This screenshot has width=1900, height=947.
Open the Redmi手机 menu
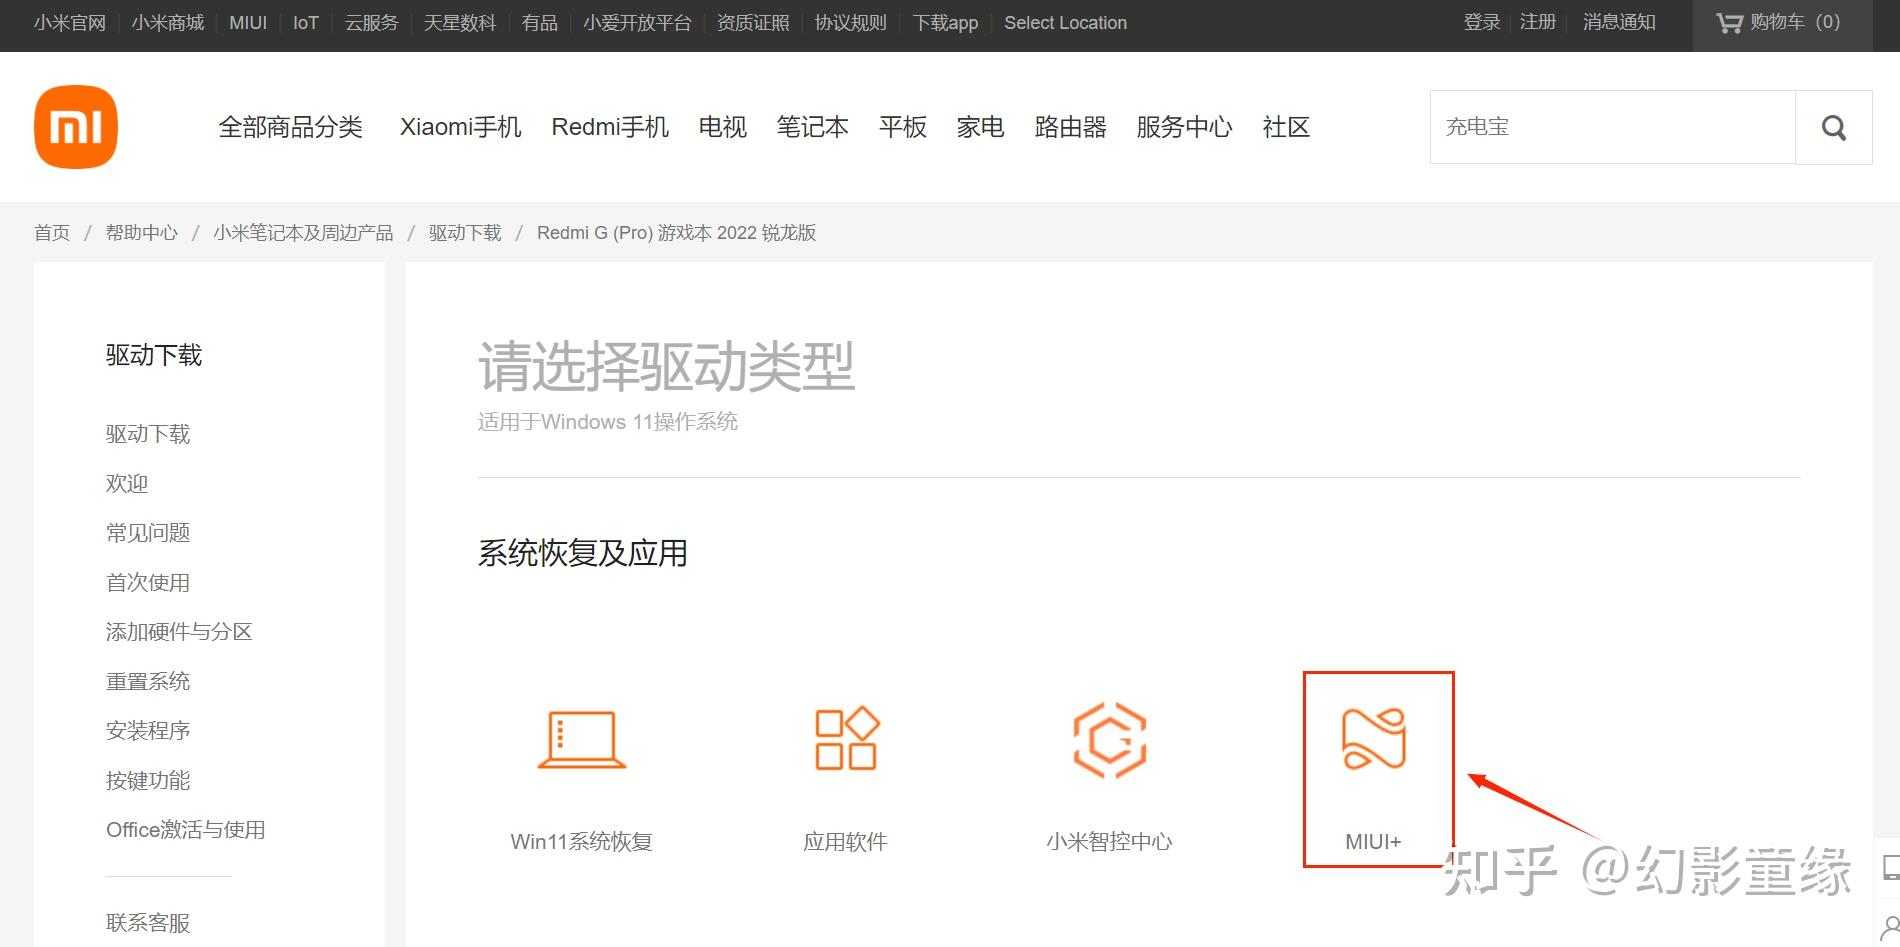click(x=610, y=127)
